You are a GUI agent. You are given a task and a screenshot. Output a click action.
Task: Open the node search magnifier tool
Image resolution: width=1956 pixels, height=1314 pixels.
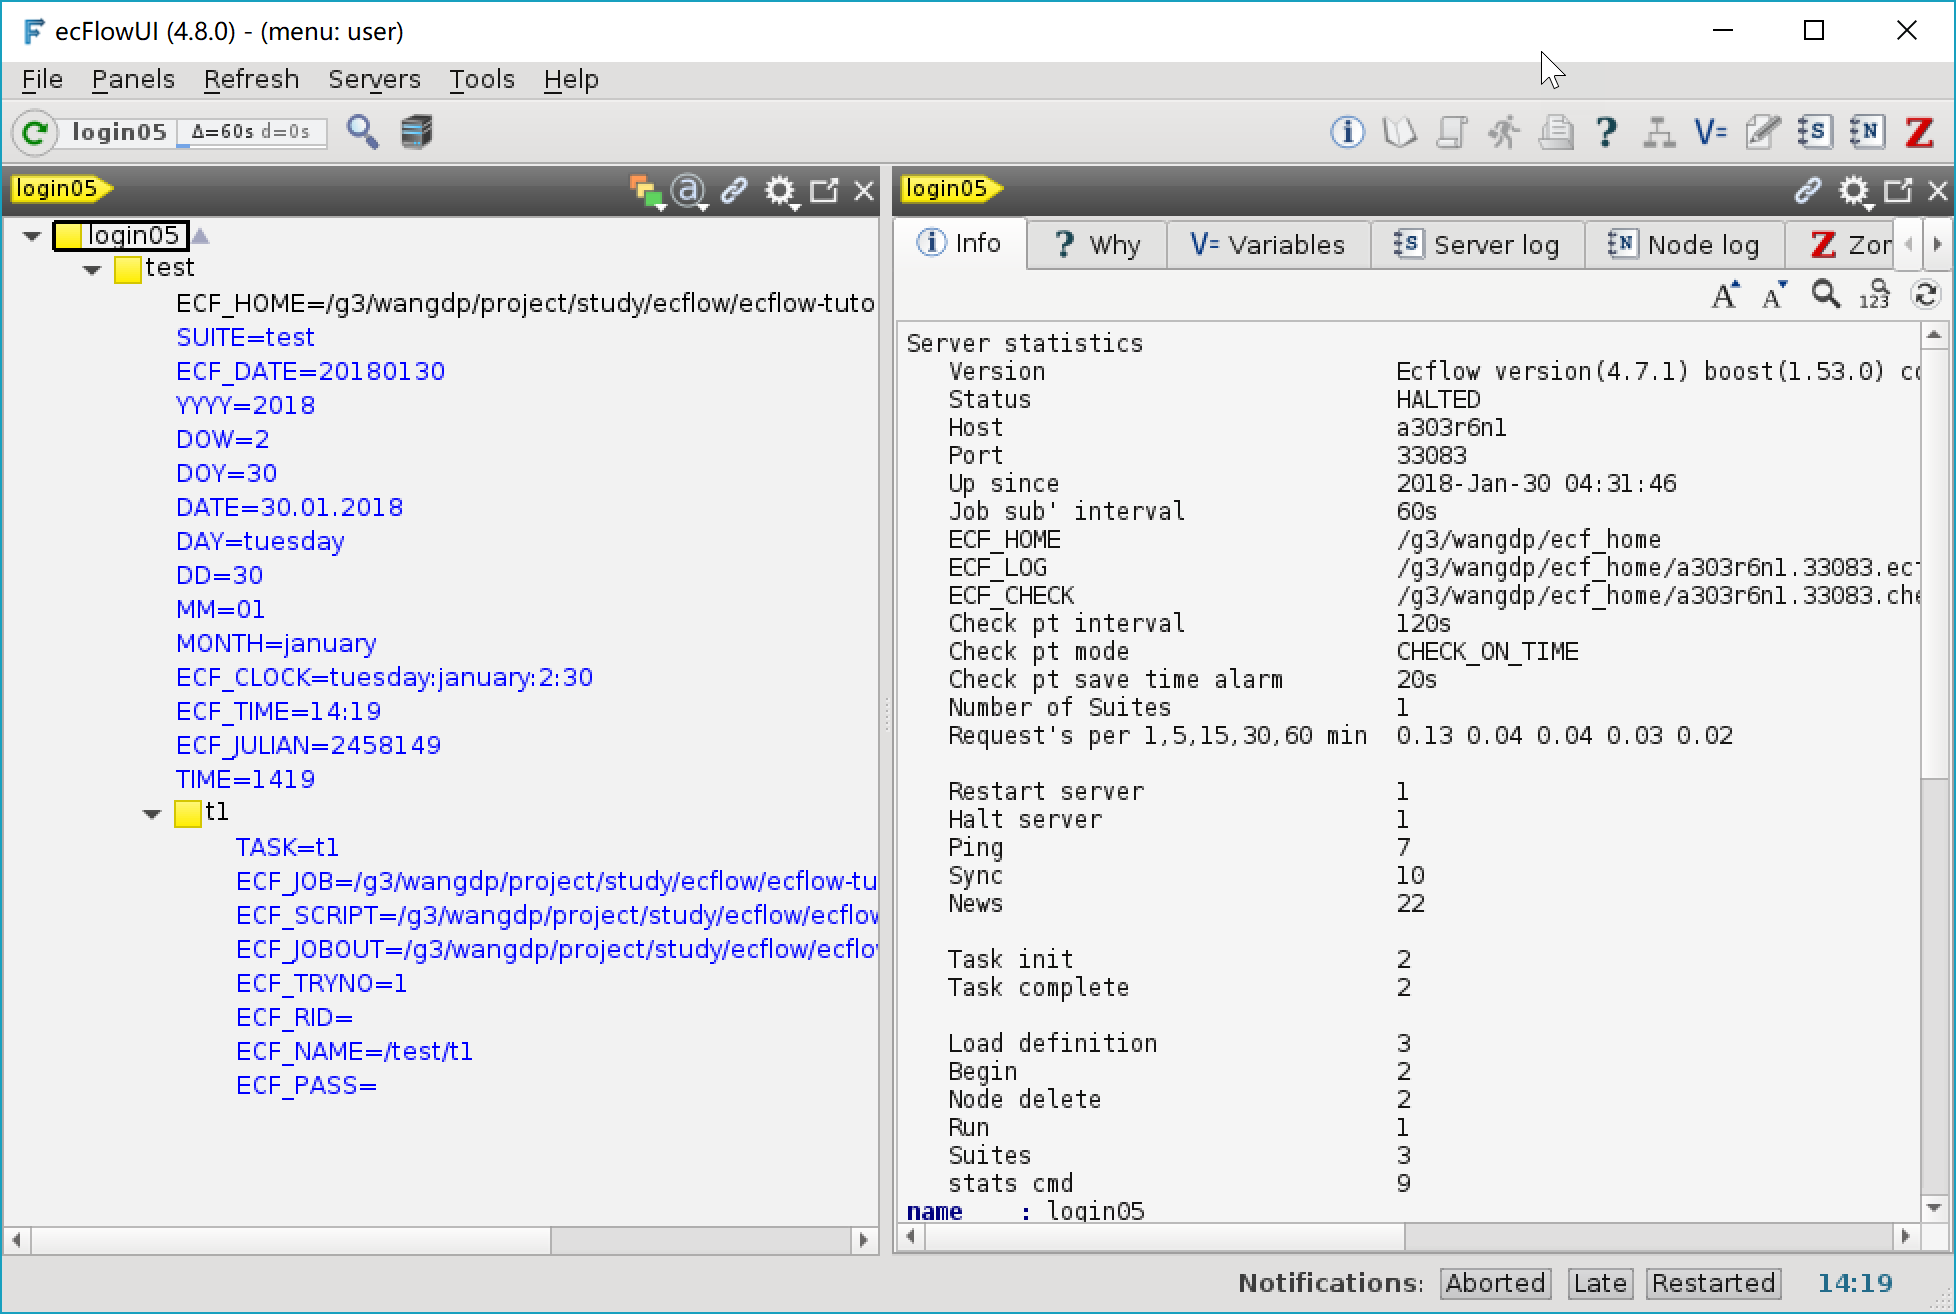click(362, 132)
